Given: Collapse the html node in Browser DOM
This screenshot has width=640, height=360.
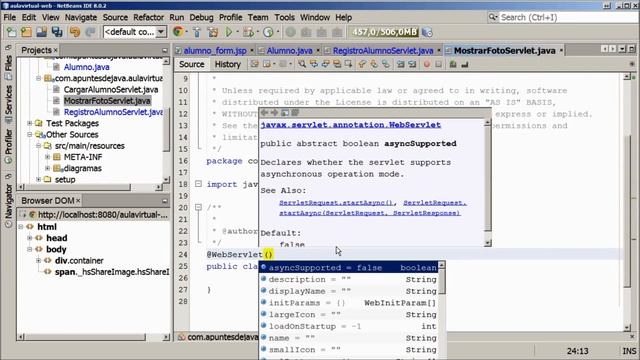Looking at the screenshot, I should click(x=21, y=227).
